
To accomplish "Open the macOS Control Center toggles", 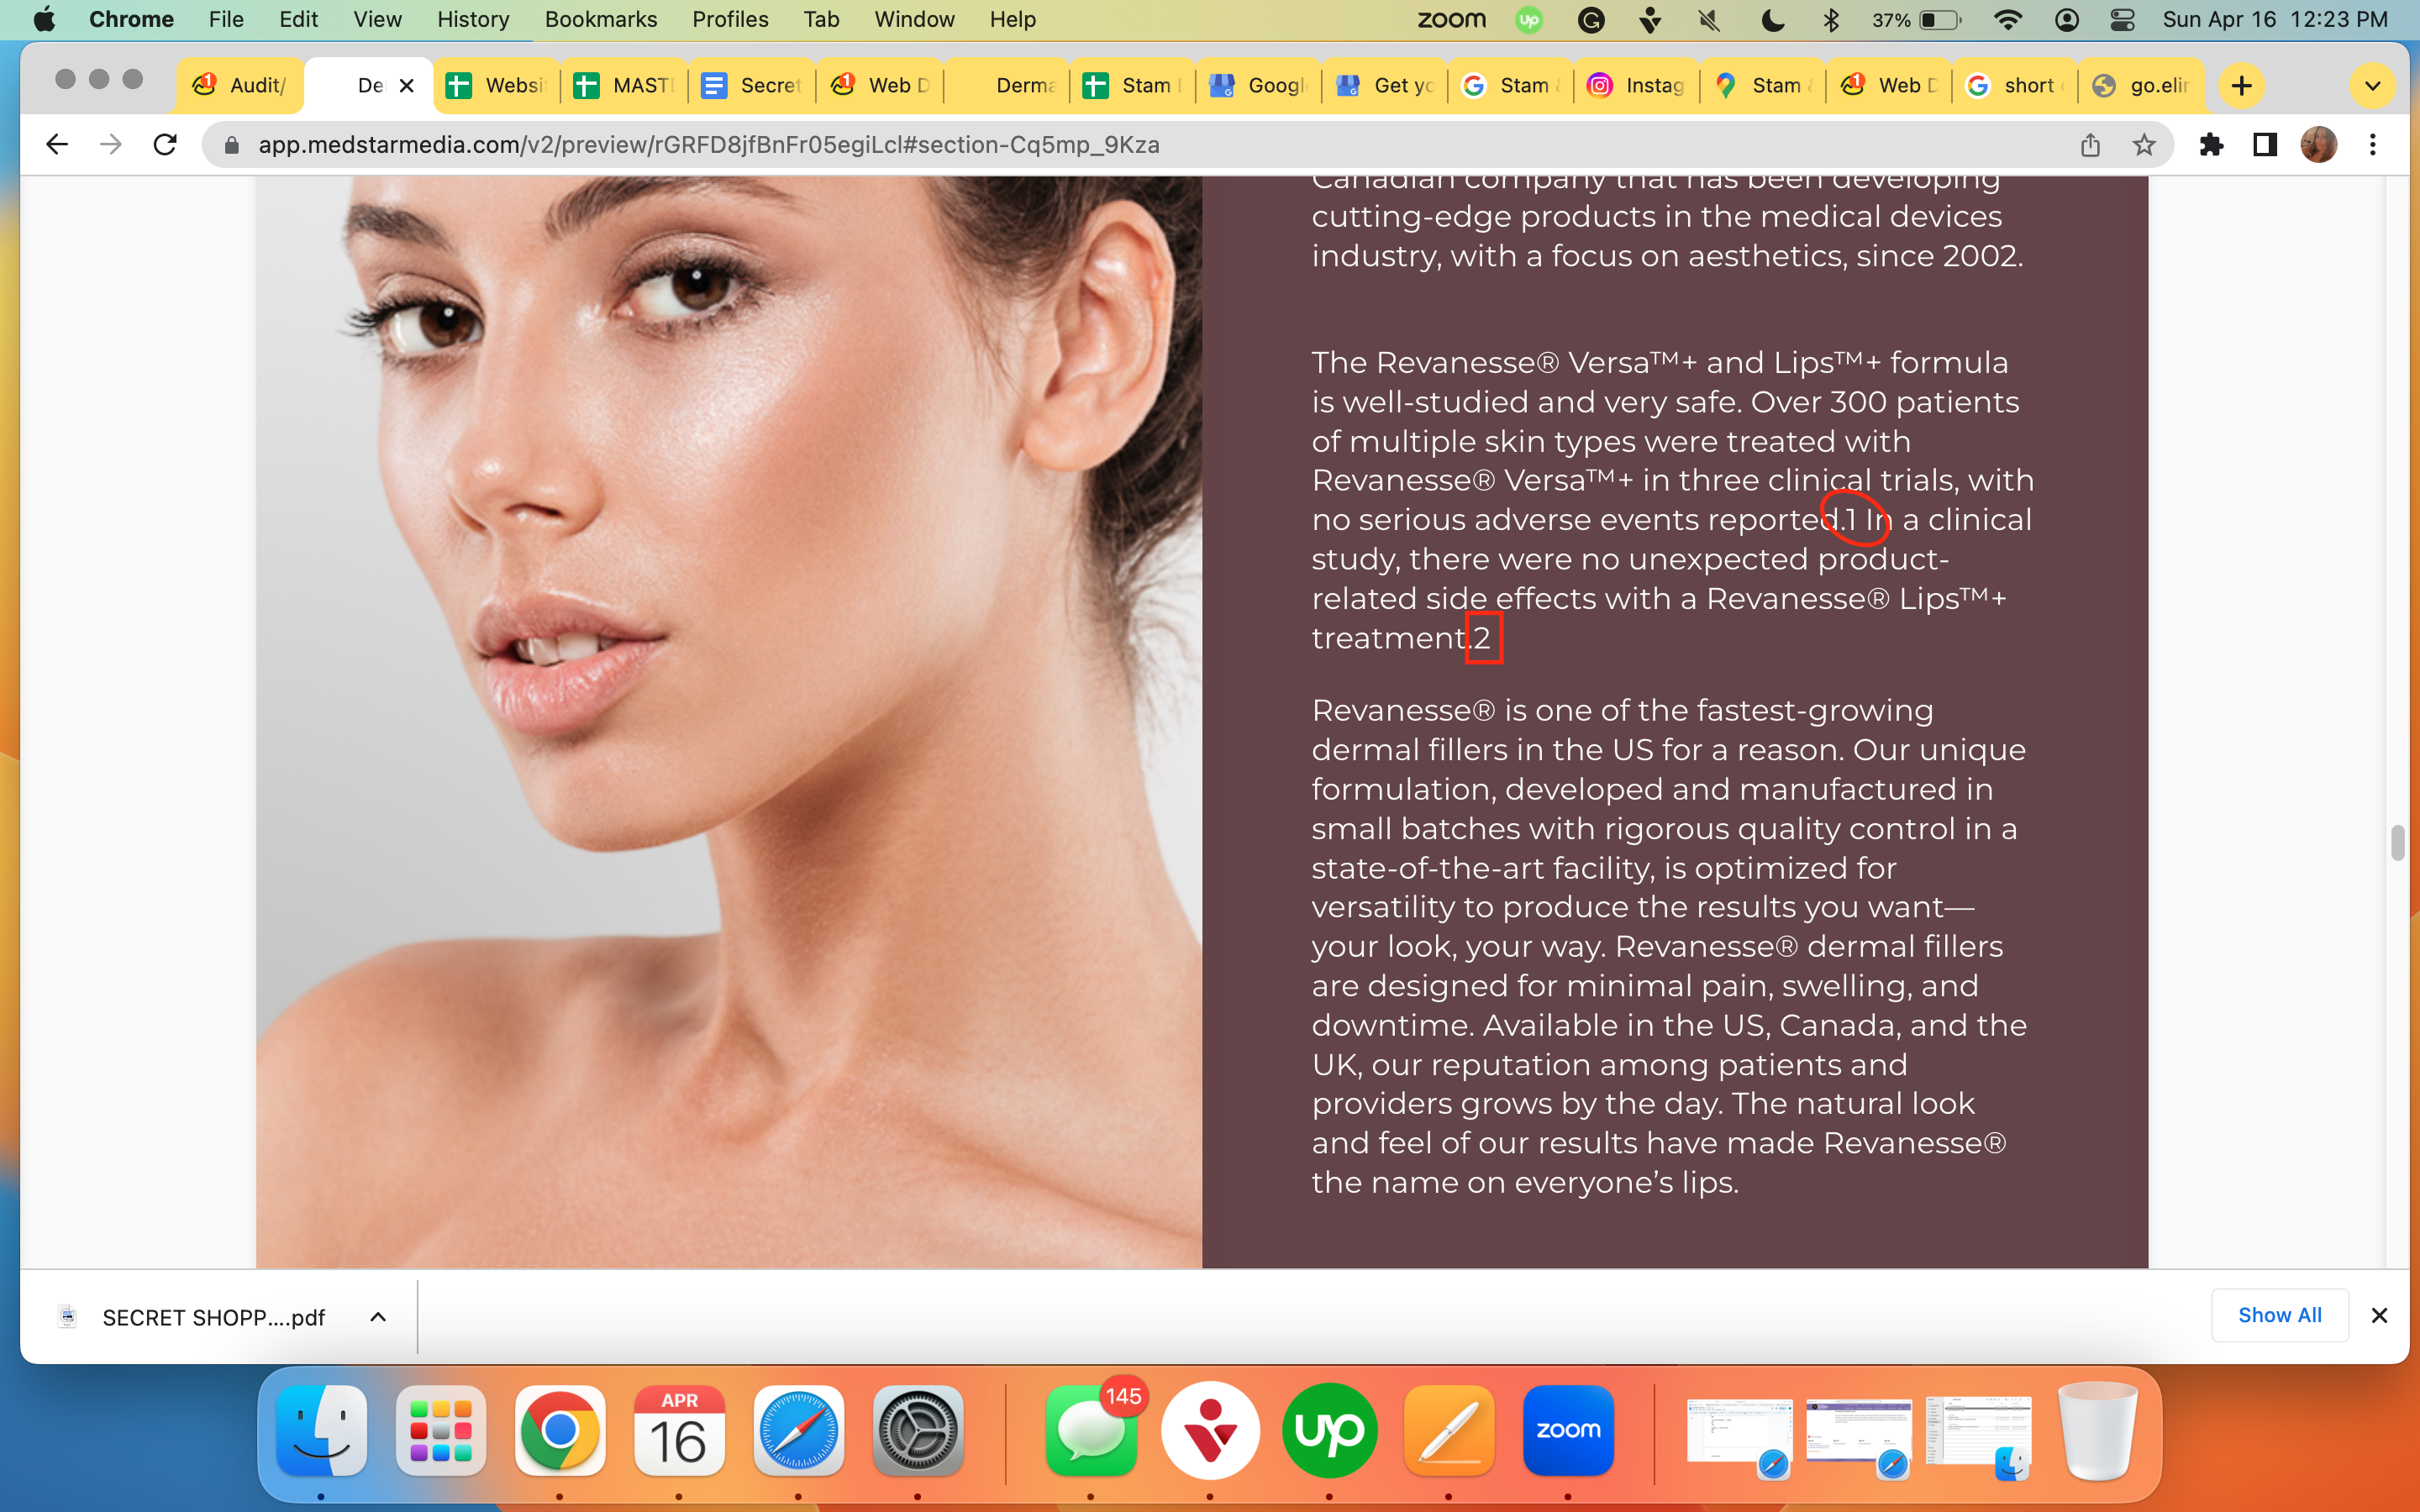I will pyautogui.click(x=2122, y=20).
